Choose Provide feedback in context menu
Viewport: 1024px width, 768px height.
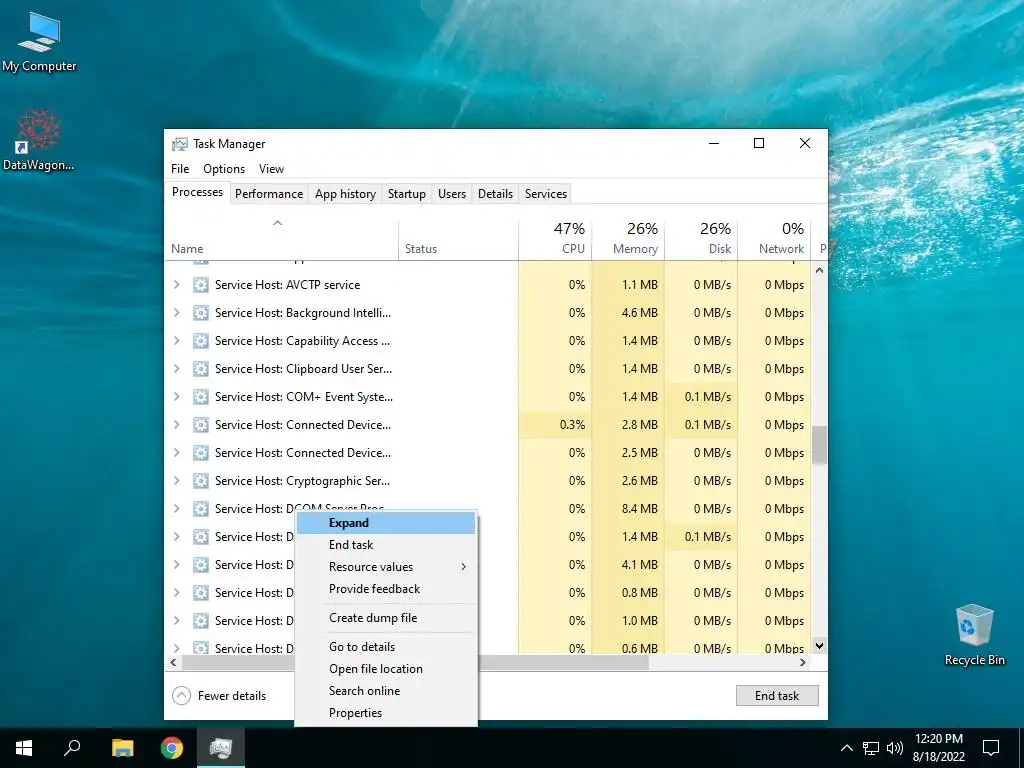coord(386,589)
